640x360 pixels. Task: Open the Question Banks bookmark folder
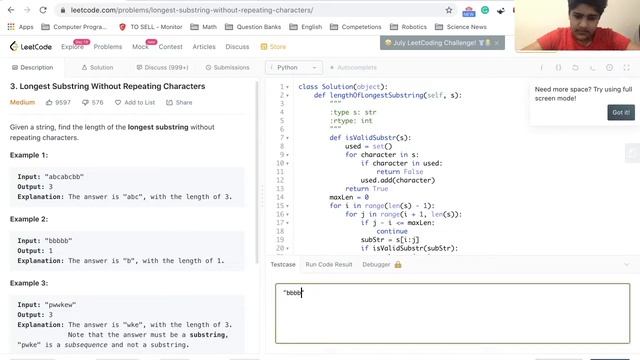click(x=253, y=27)
